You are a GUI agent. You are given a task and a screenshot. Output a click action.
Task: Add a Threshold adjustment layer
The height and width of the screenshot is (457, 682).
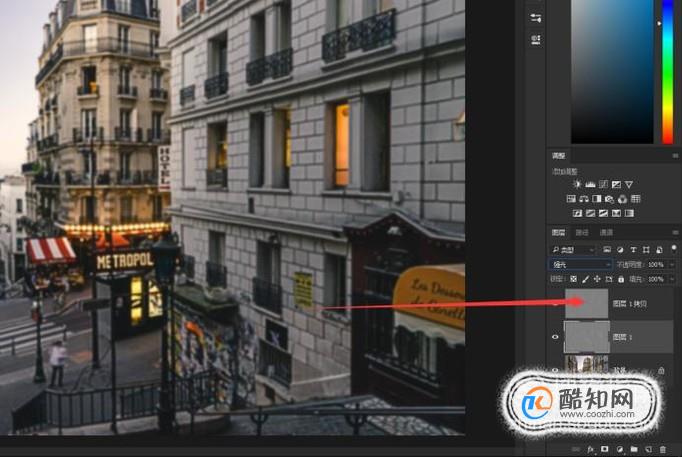pos(603,213)
